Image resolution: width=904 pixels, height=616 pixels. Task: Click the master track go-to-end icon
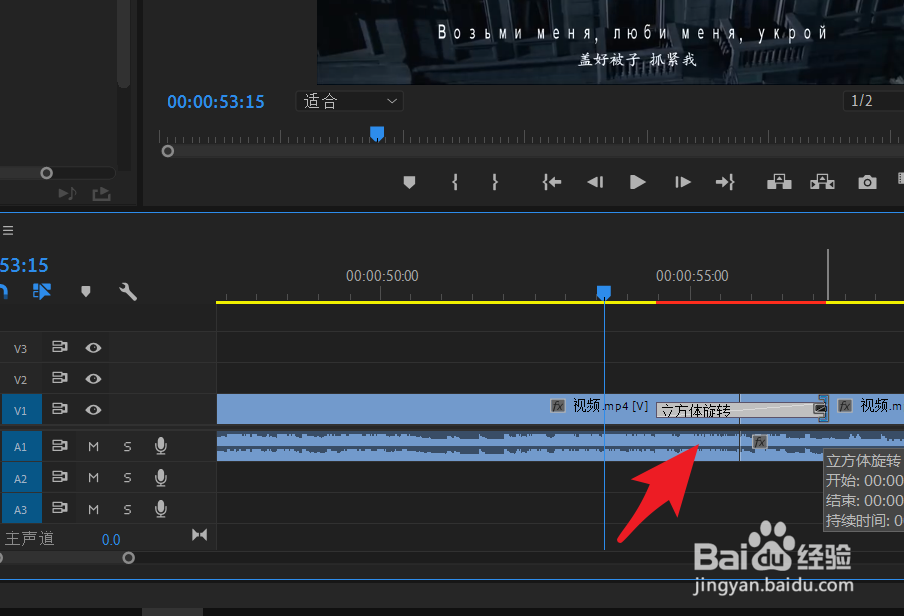pos(199,535)
